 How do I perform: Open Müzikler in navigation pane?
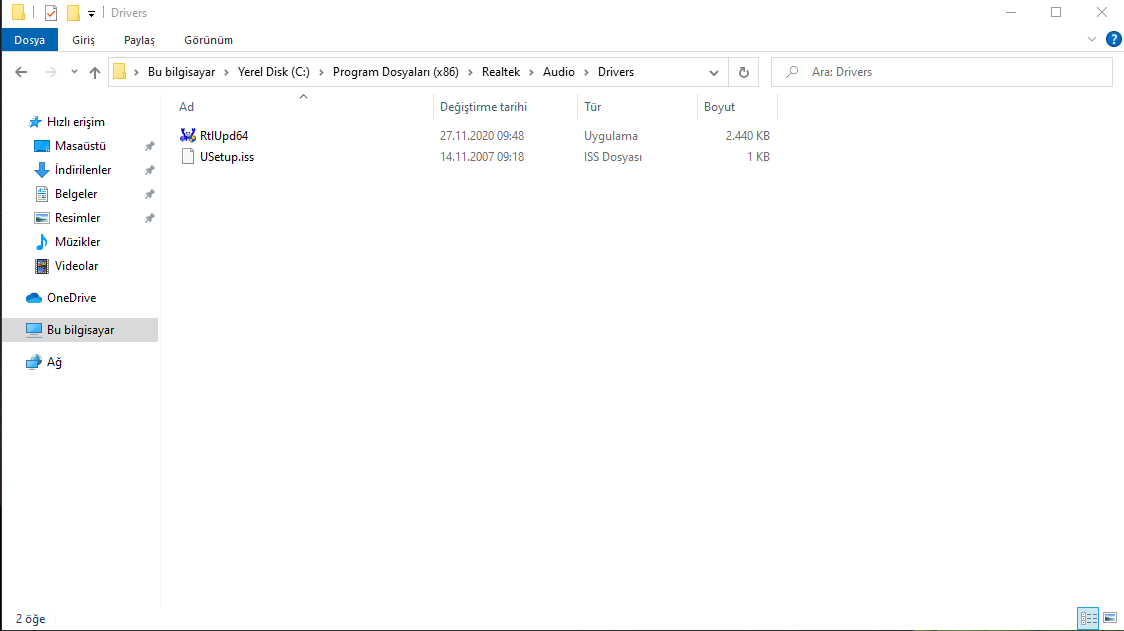pyautogui.click(x=77, y=242)
